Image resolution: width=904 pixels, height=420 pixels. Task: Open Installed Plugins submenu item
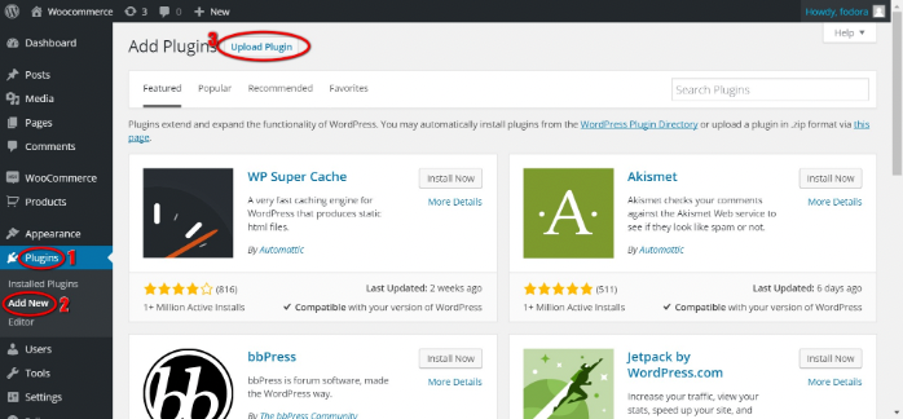[x=43, y=284]
